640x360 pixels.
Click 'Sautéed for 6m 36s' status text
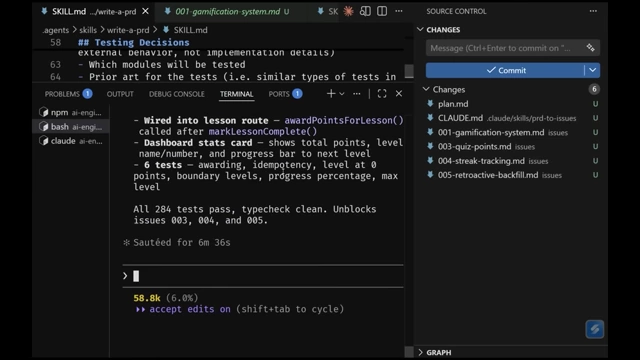pyautogui.click(x=182, y=242)
